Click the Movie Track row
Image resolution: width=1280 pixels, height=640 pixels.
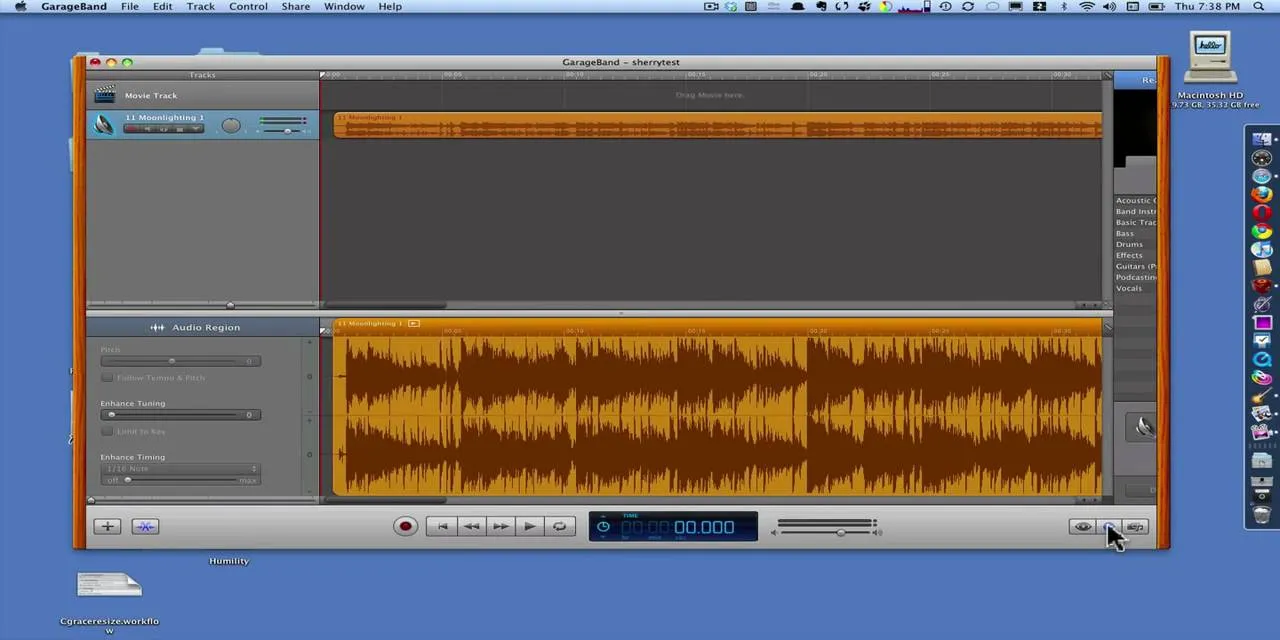click(202, 95)
